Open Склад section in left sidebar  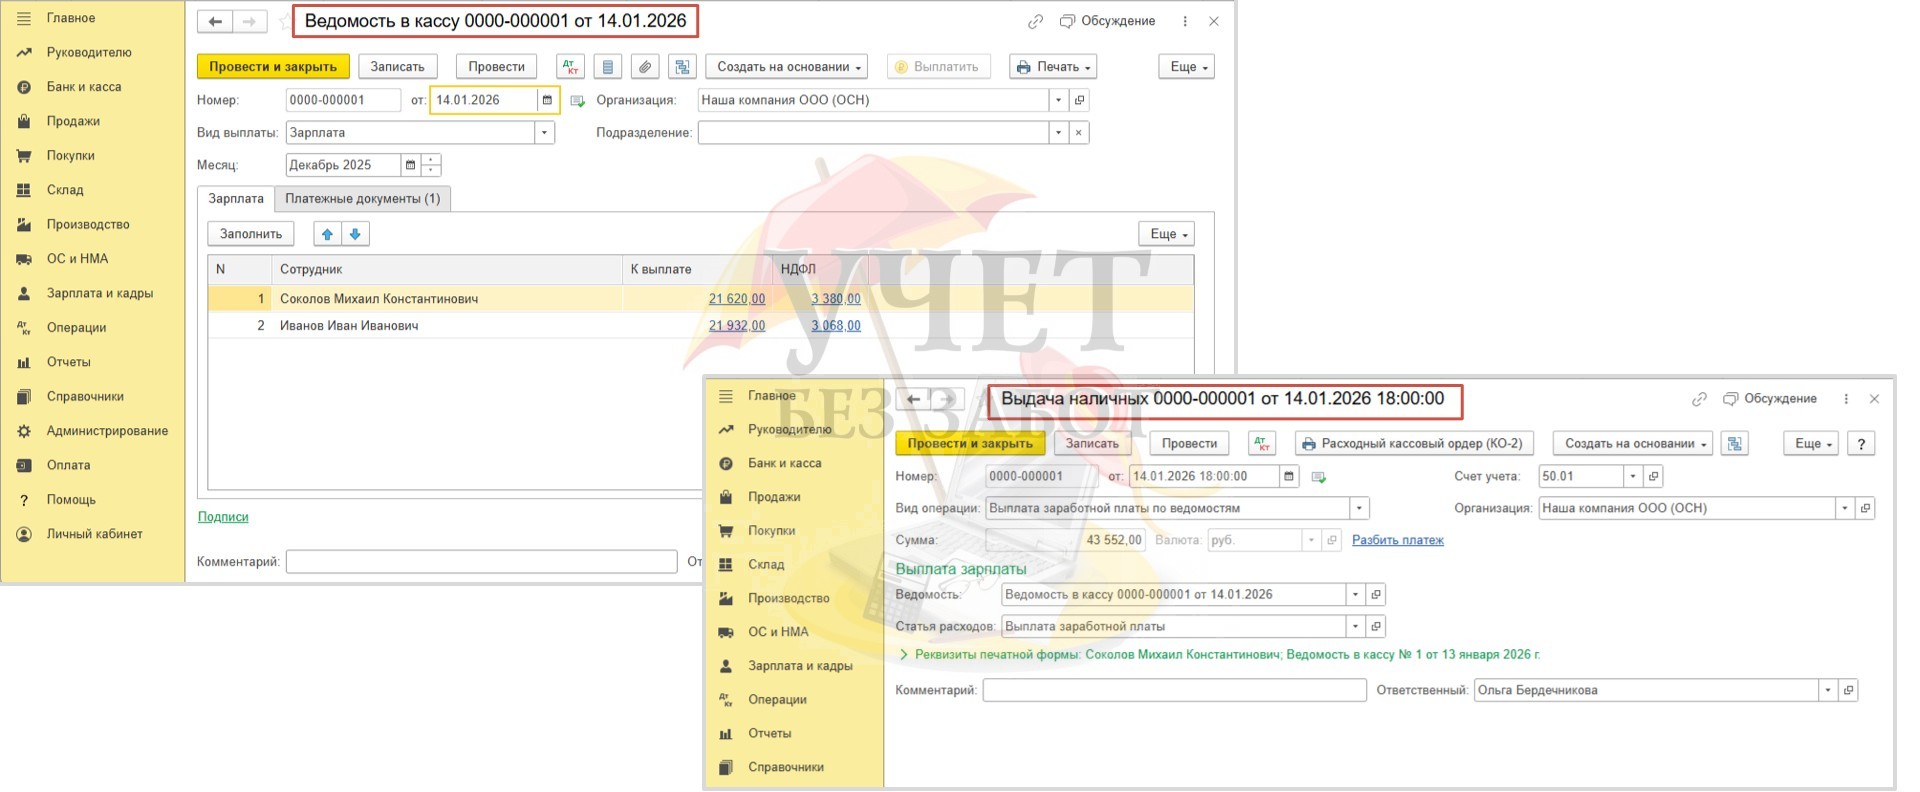[65, 190]
